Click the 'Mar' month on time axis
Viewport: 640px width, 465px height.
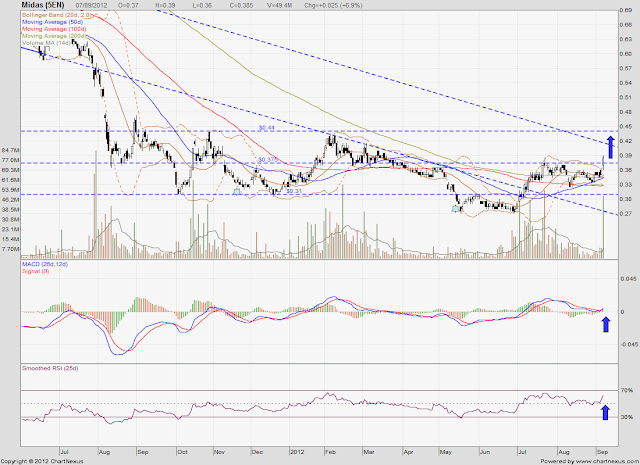click(369, 452)
